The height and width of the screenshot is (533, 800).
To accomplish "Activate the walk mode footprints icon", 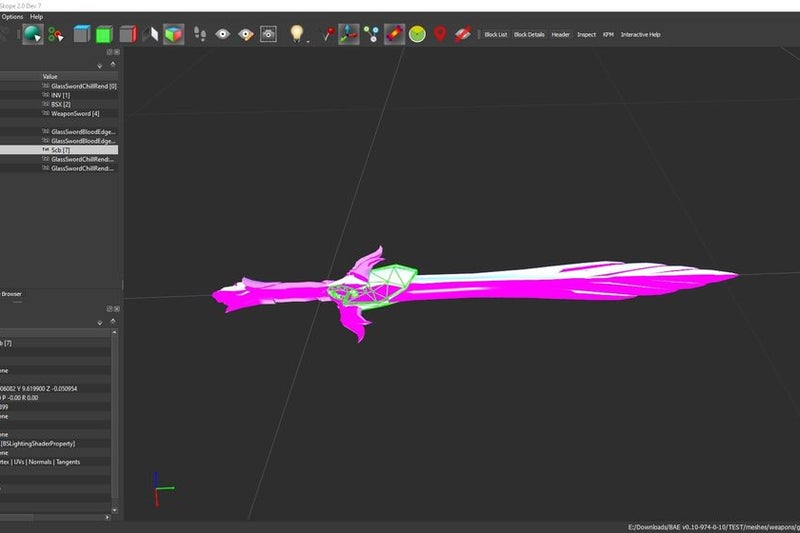I will 200,34.
